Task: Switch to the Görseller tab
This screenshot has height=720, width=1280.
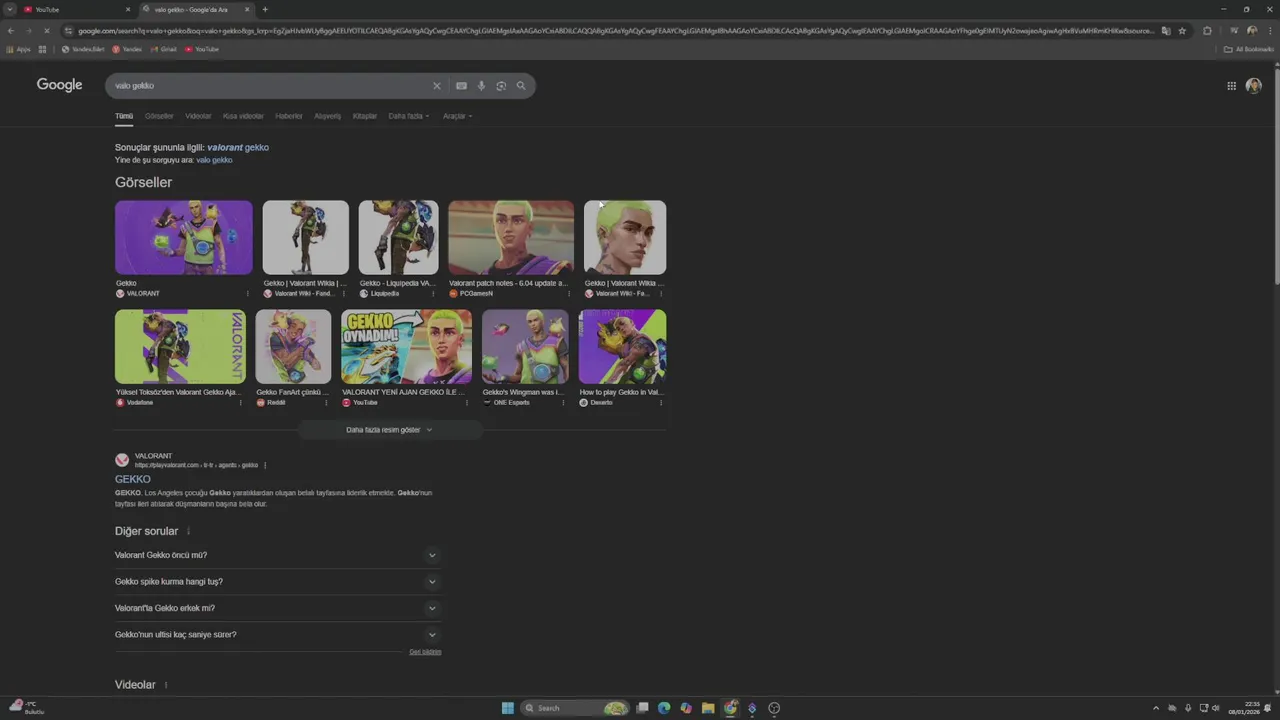Action: [159, 116]
